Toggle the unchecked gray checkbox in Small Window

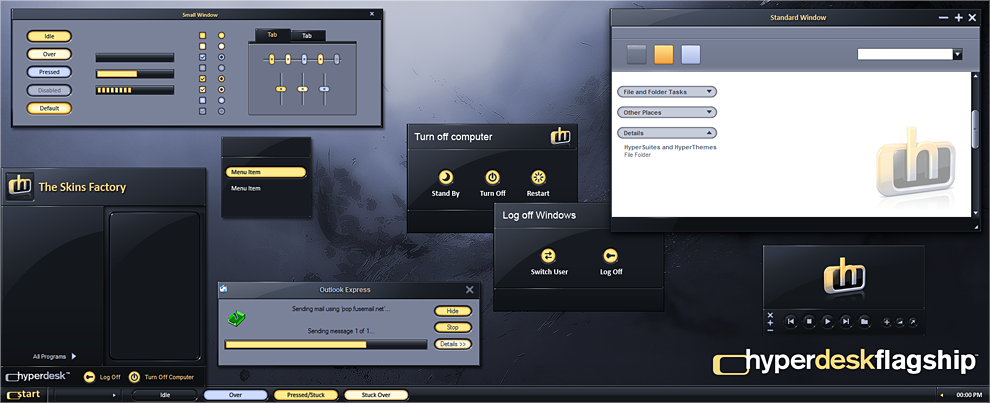(203, 68)
